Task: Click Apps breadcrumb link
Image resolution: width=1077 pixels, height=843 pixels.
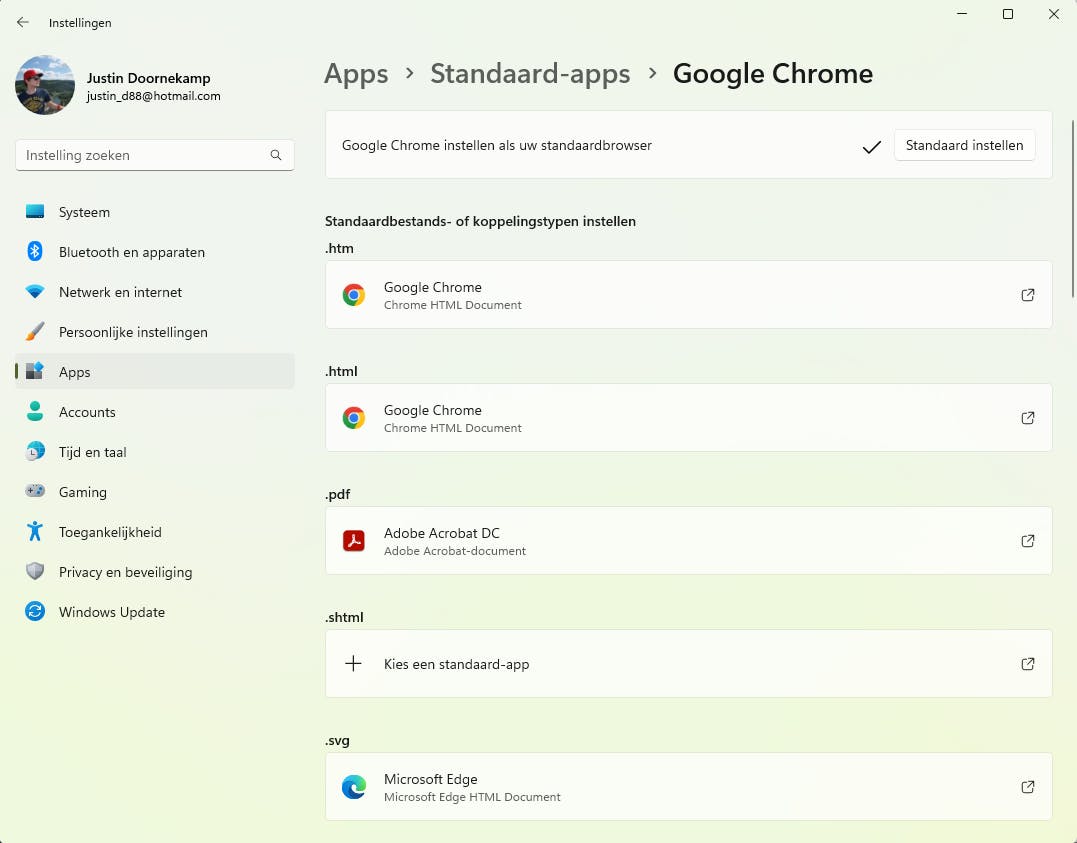Action: tap(356, 73)
